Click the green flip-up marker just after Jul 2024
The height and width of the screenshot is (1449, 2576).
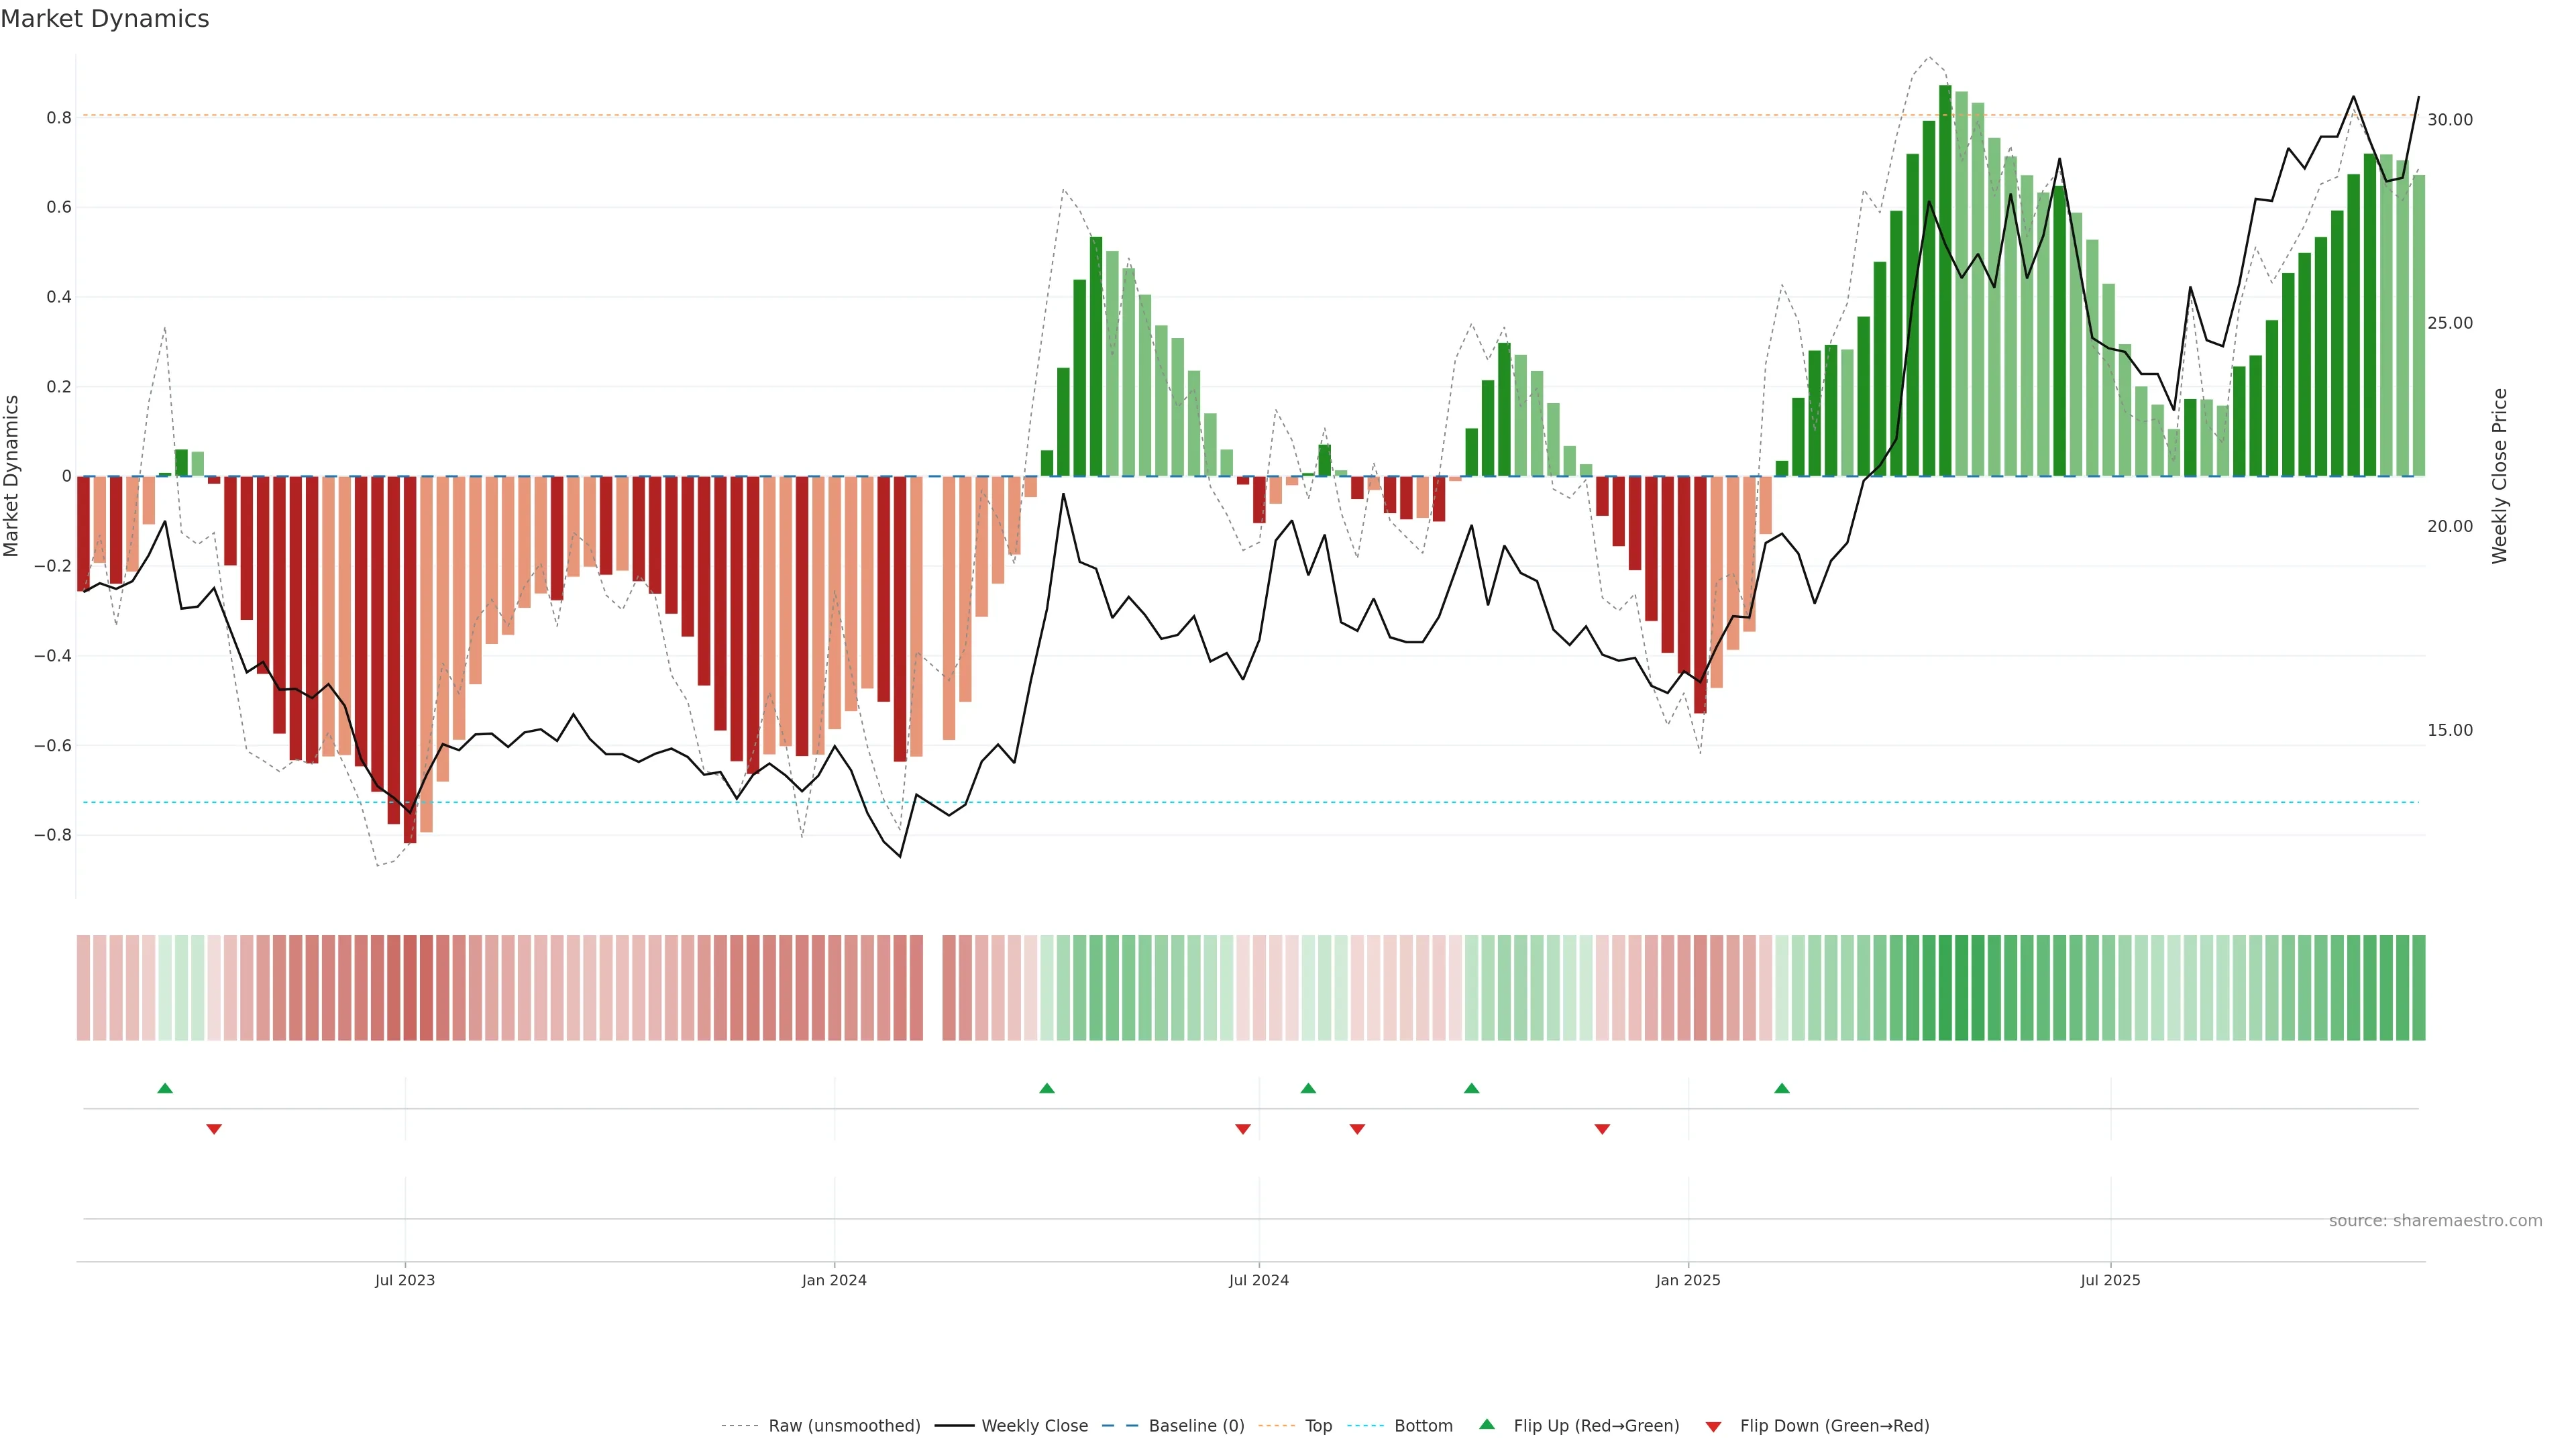[1308, 1088]
